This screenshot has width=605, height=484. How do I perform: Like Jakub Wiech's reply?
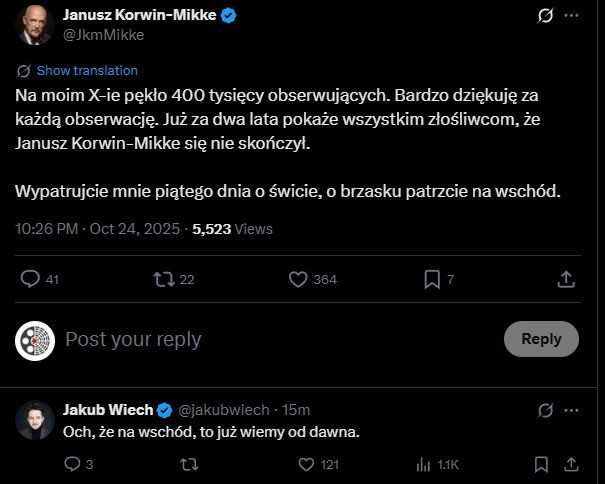[x=309, y=464]
